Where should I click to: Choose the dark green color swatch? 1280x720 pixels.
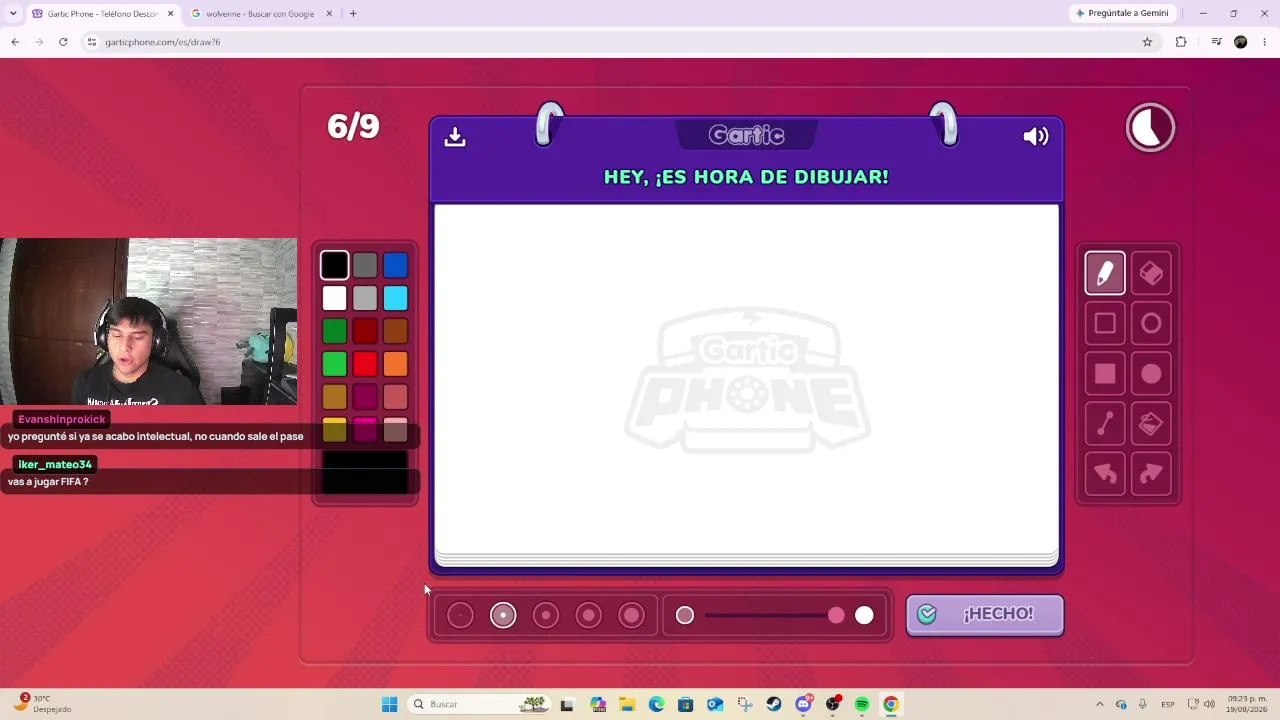click(335, 331)
